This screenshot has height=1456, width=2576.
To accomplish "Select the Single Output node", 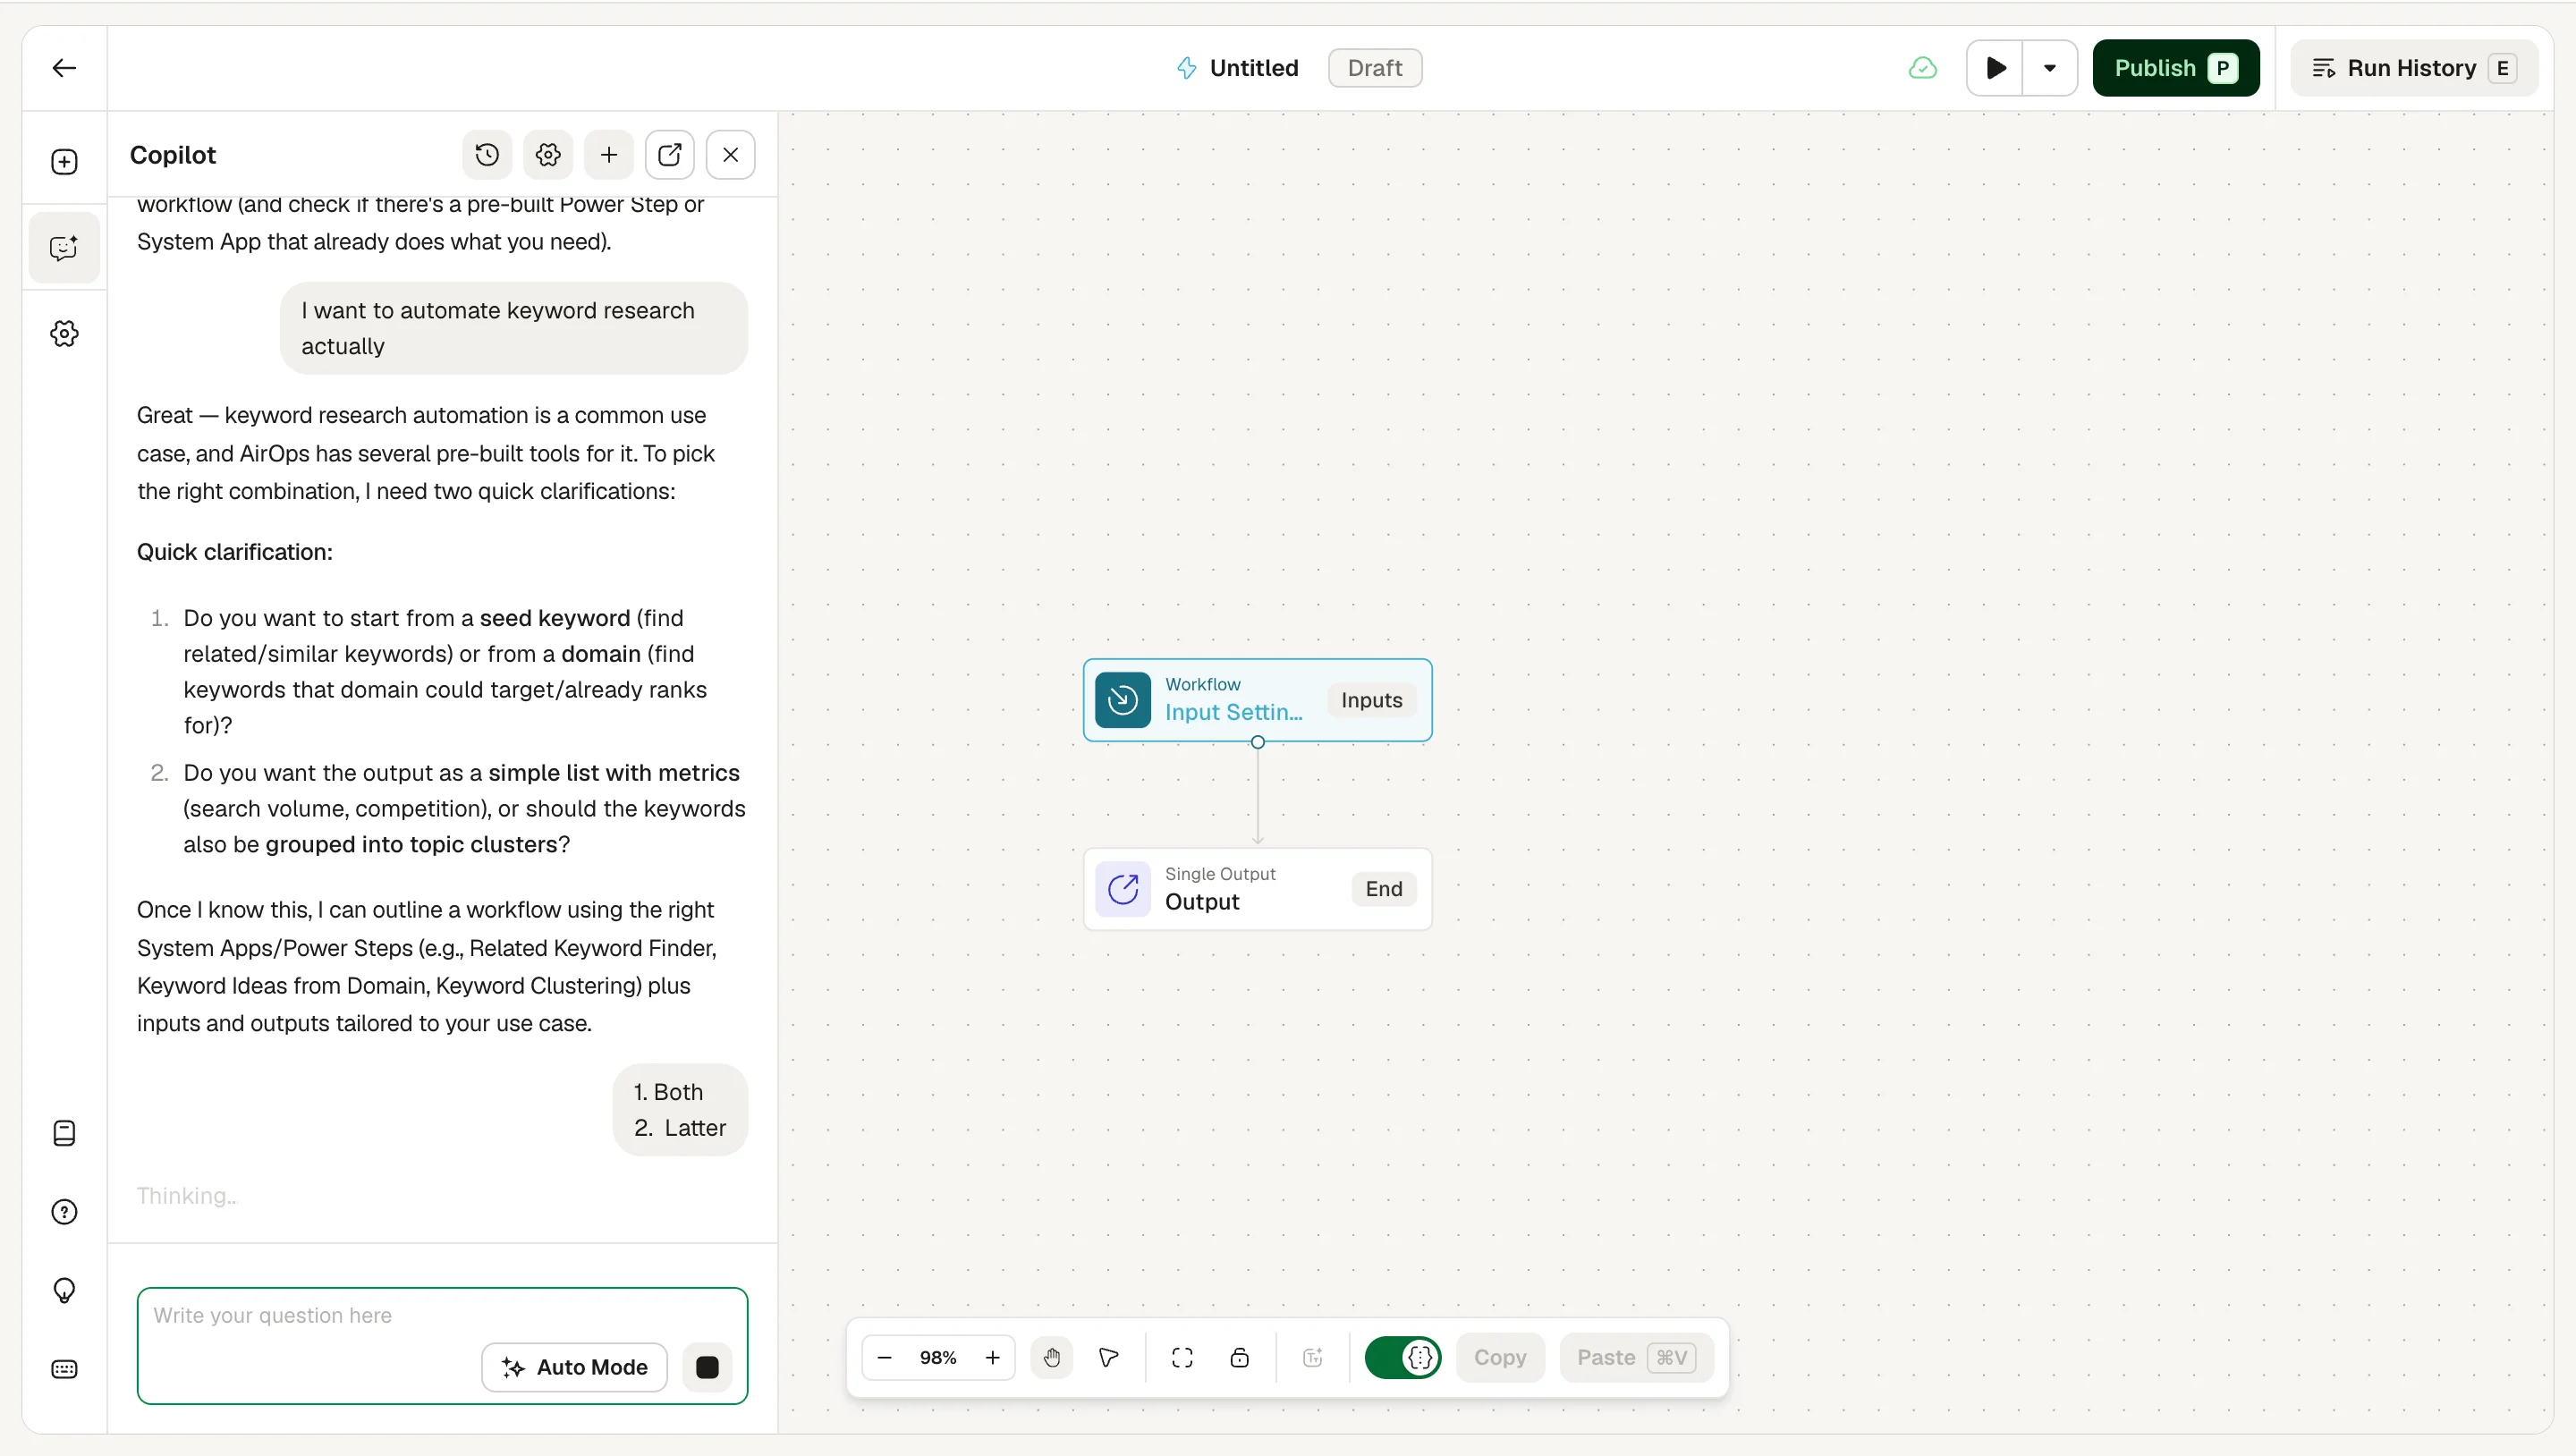I will (x=1258, y=889).
